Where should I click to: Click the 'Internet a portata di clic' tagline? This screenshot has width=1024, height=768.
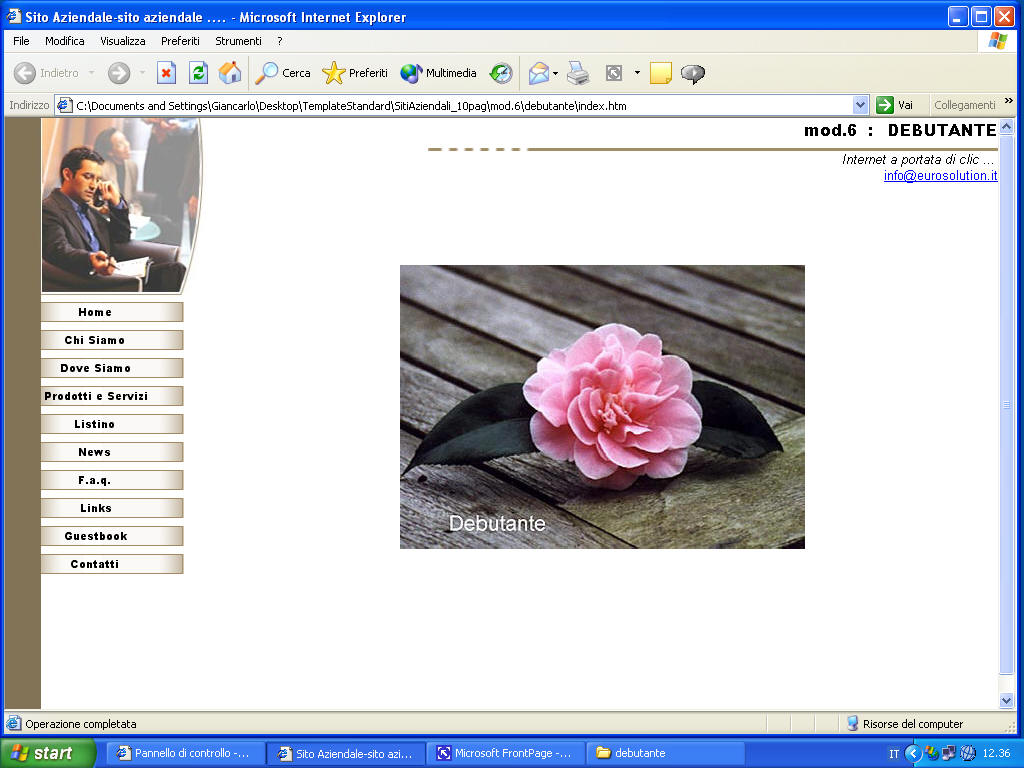(918, 159)
